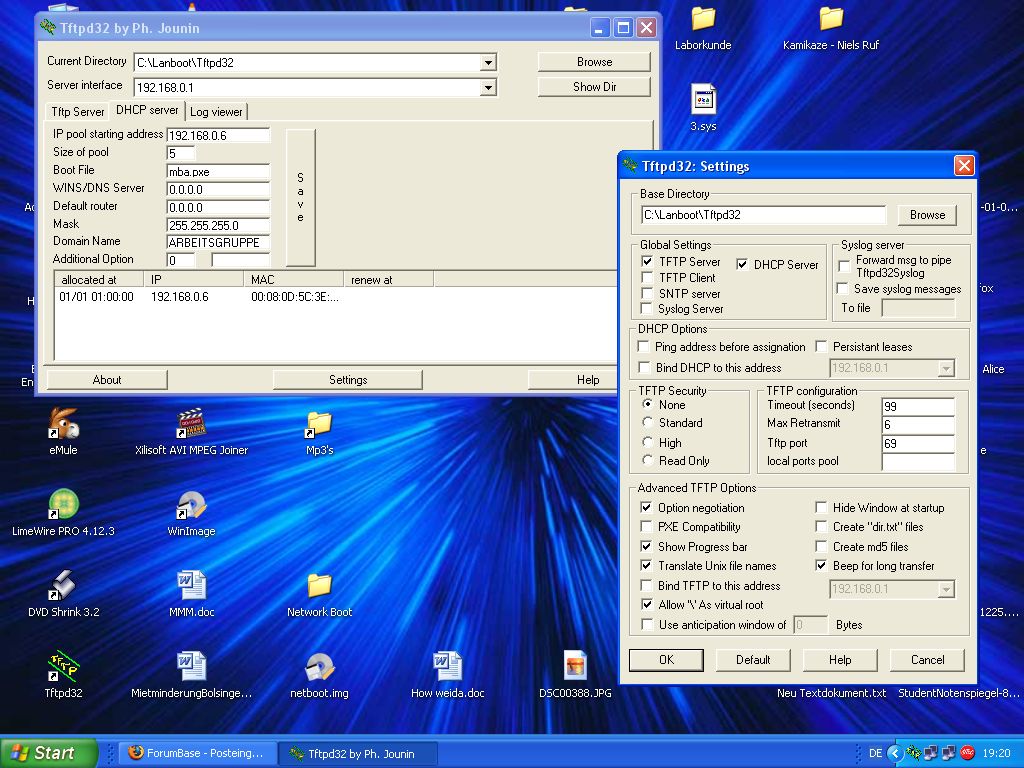1024x768 pixels.
Task: Select the DHCP server tab
Action: pyautogui.click(x=147, y=110)
